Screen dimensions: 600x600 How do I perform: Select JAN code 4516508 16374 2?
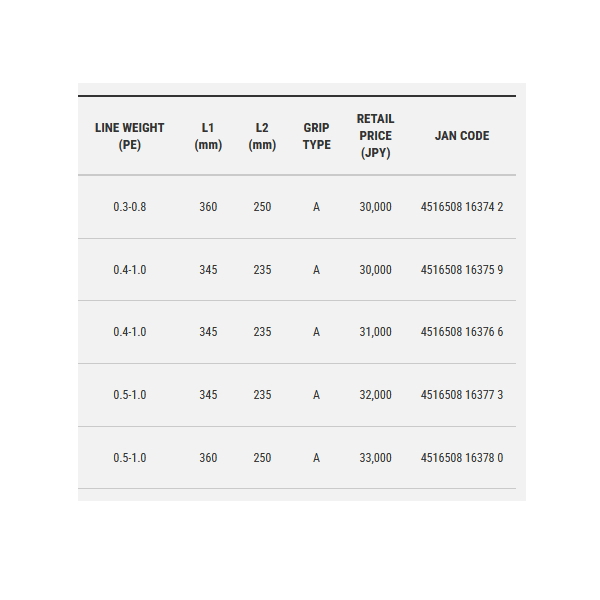[x=462, y=207]
